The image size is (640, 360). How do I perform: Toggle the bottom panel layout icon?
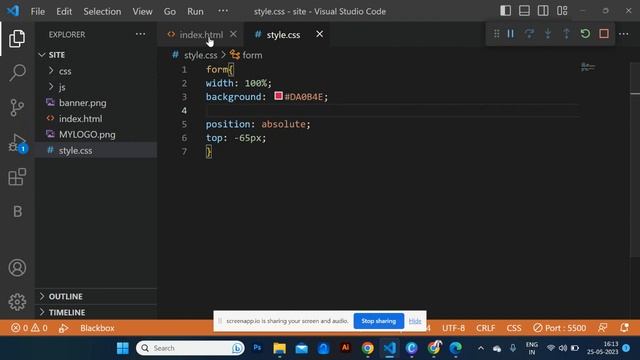coord(524,11)
